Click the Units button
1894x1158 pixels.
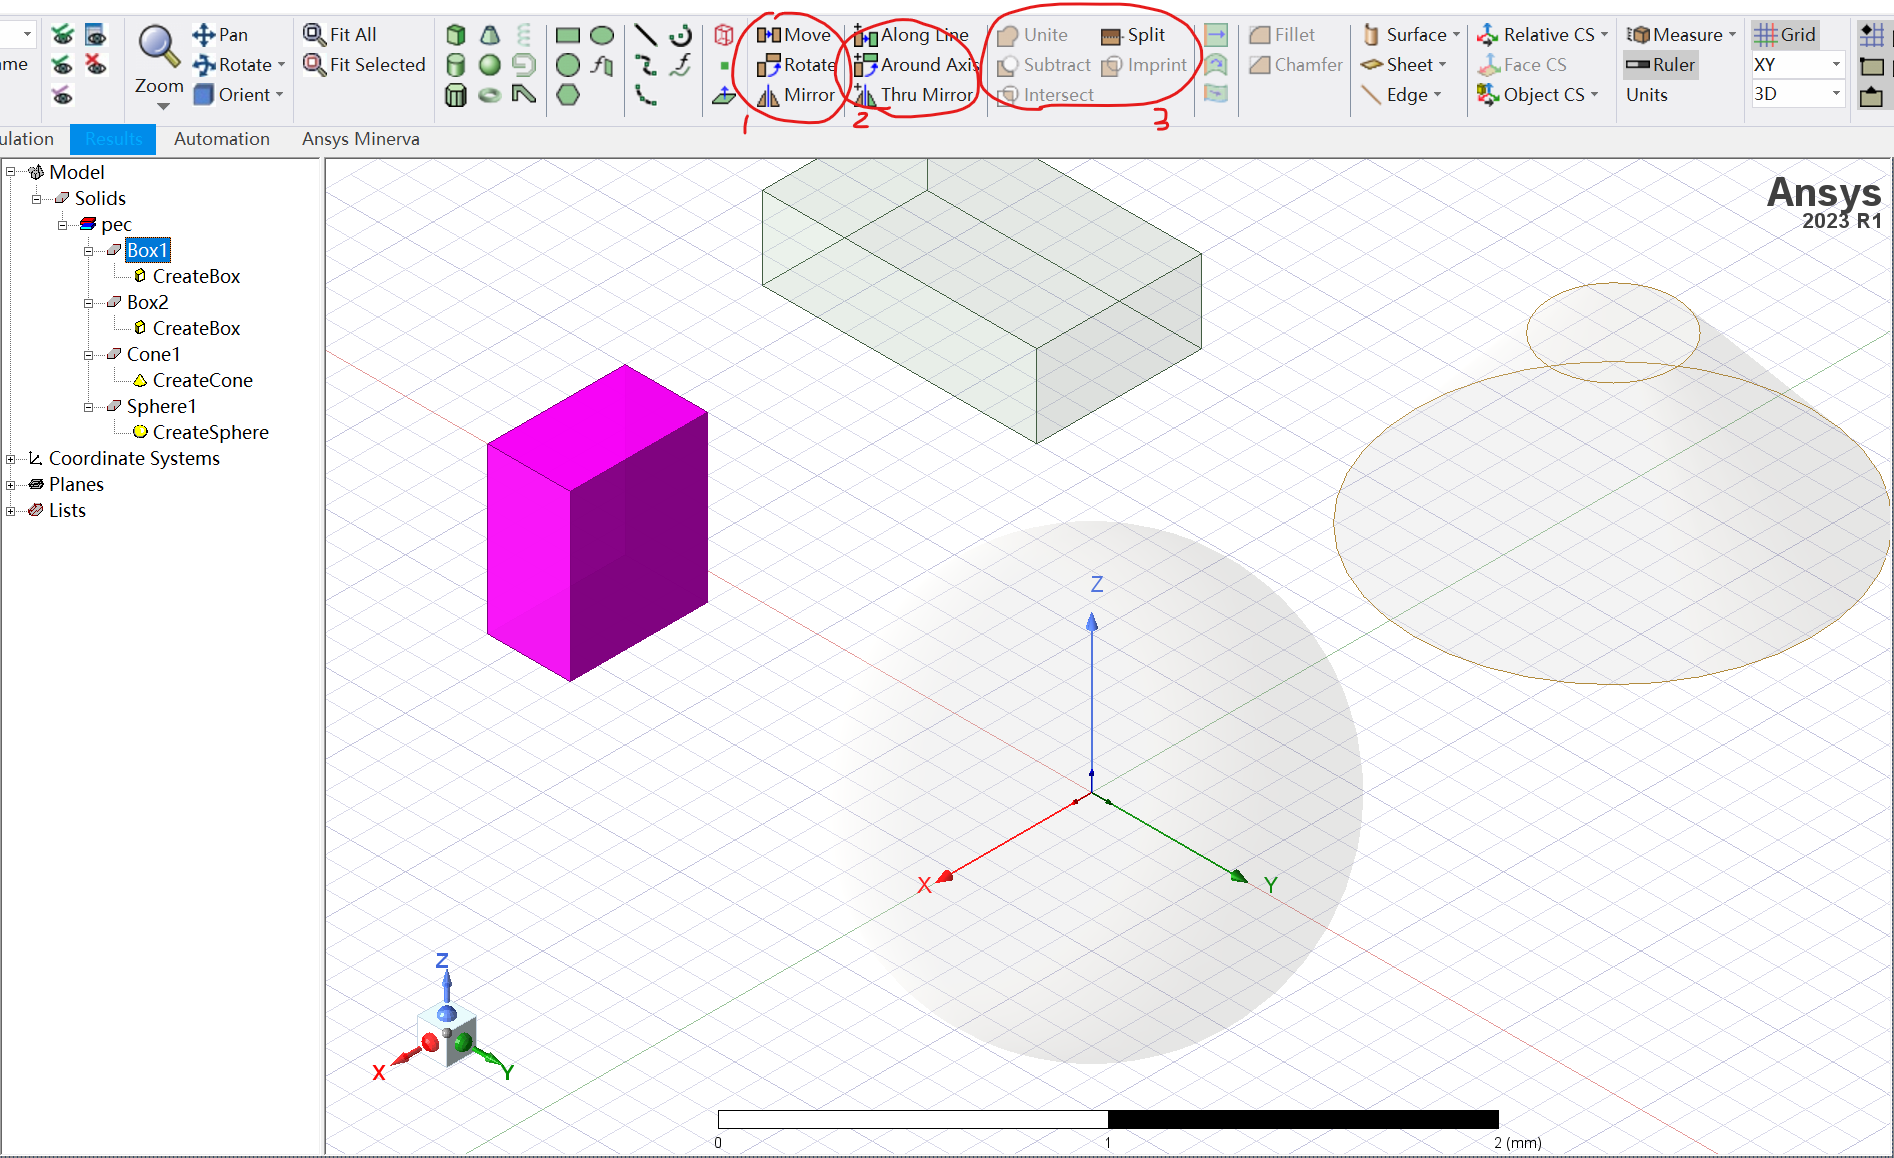[x=1647, y=95]
